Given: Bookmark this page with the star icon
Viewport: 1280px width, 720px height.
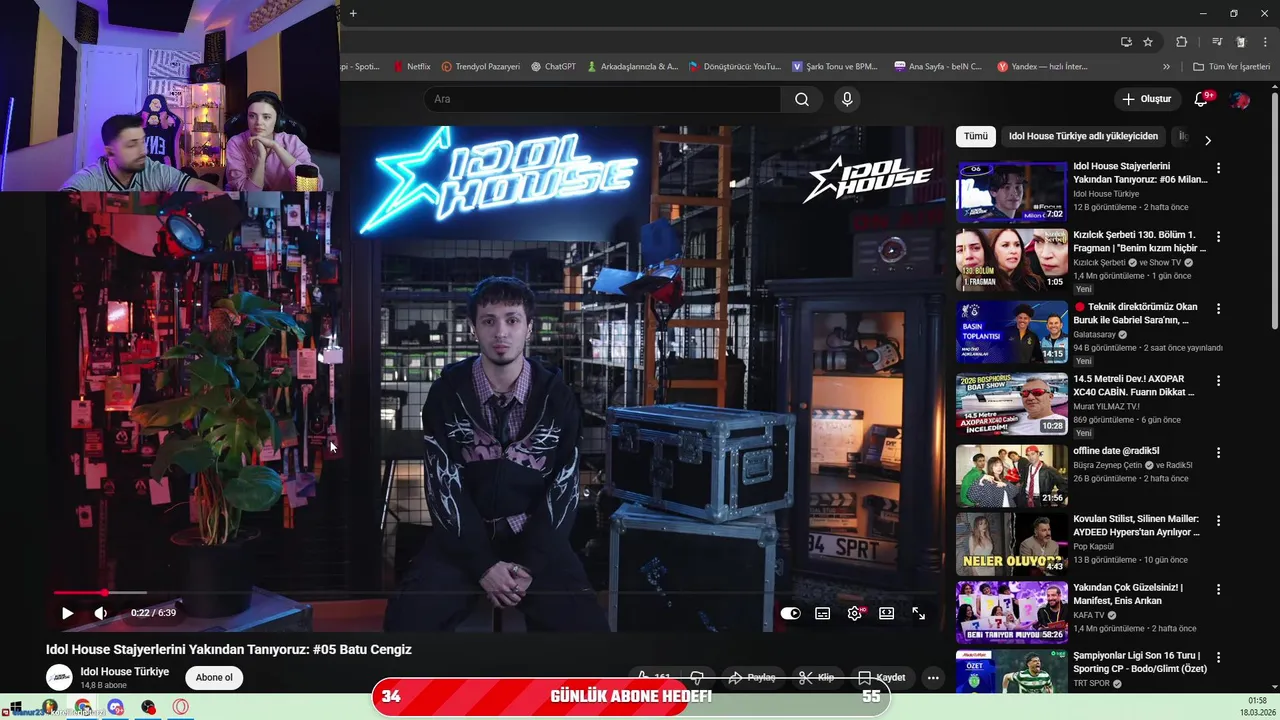Looking at the screenshot, I should [1148, 42].
